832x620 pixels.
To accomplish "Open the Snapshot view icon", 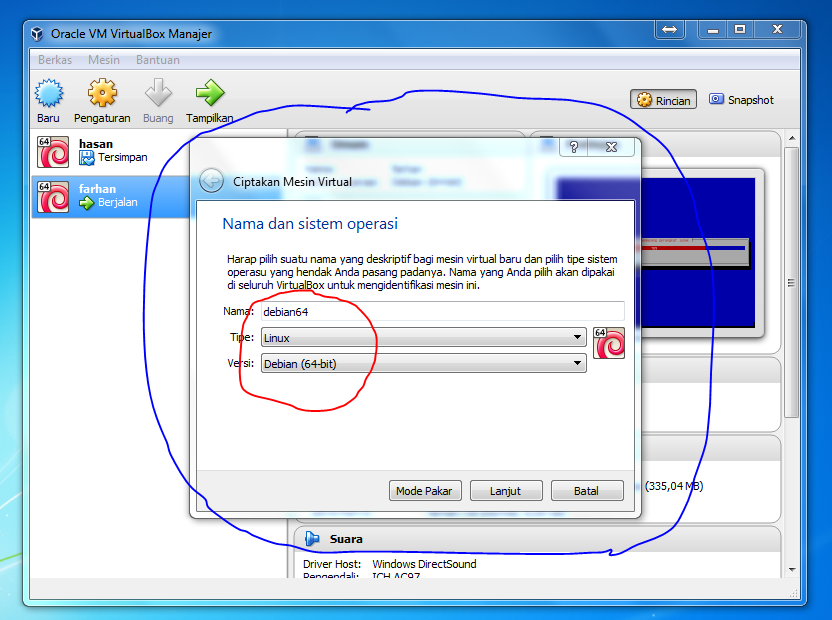I will point(741,99).
